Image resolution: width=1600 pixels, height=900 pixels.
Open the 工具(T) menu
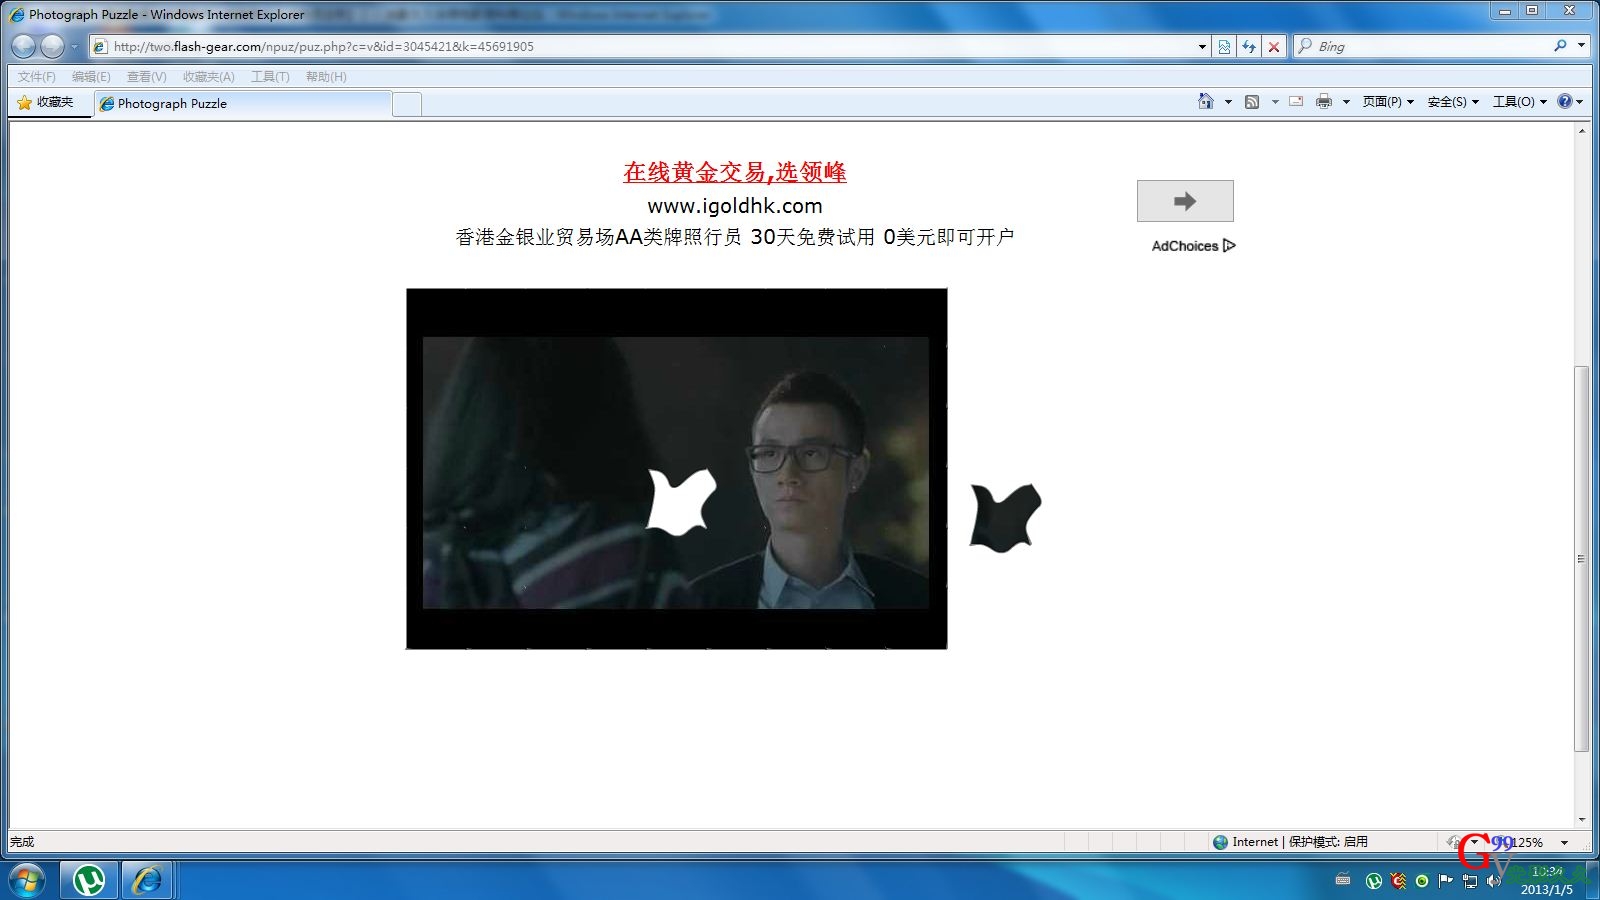pyautogui.click(x=270, y=77)
